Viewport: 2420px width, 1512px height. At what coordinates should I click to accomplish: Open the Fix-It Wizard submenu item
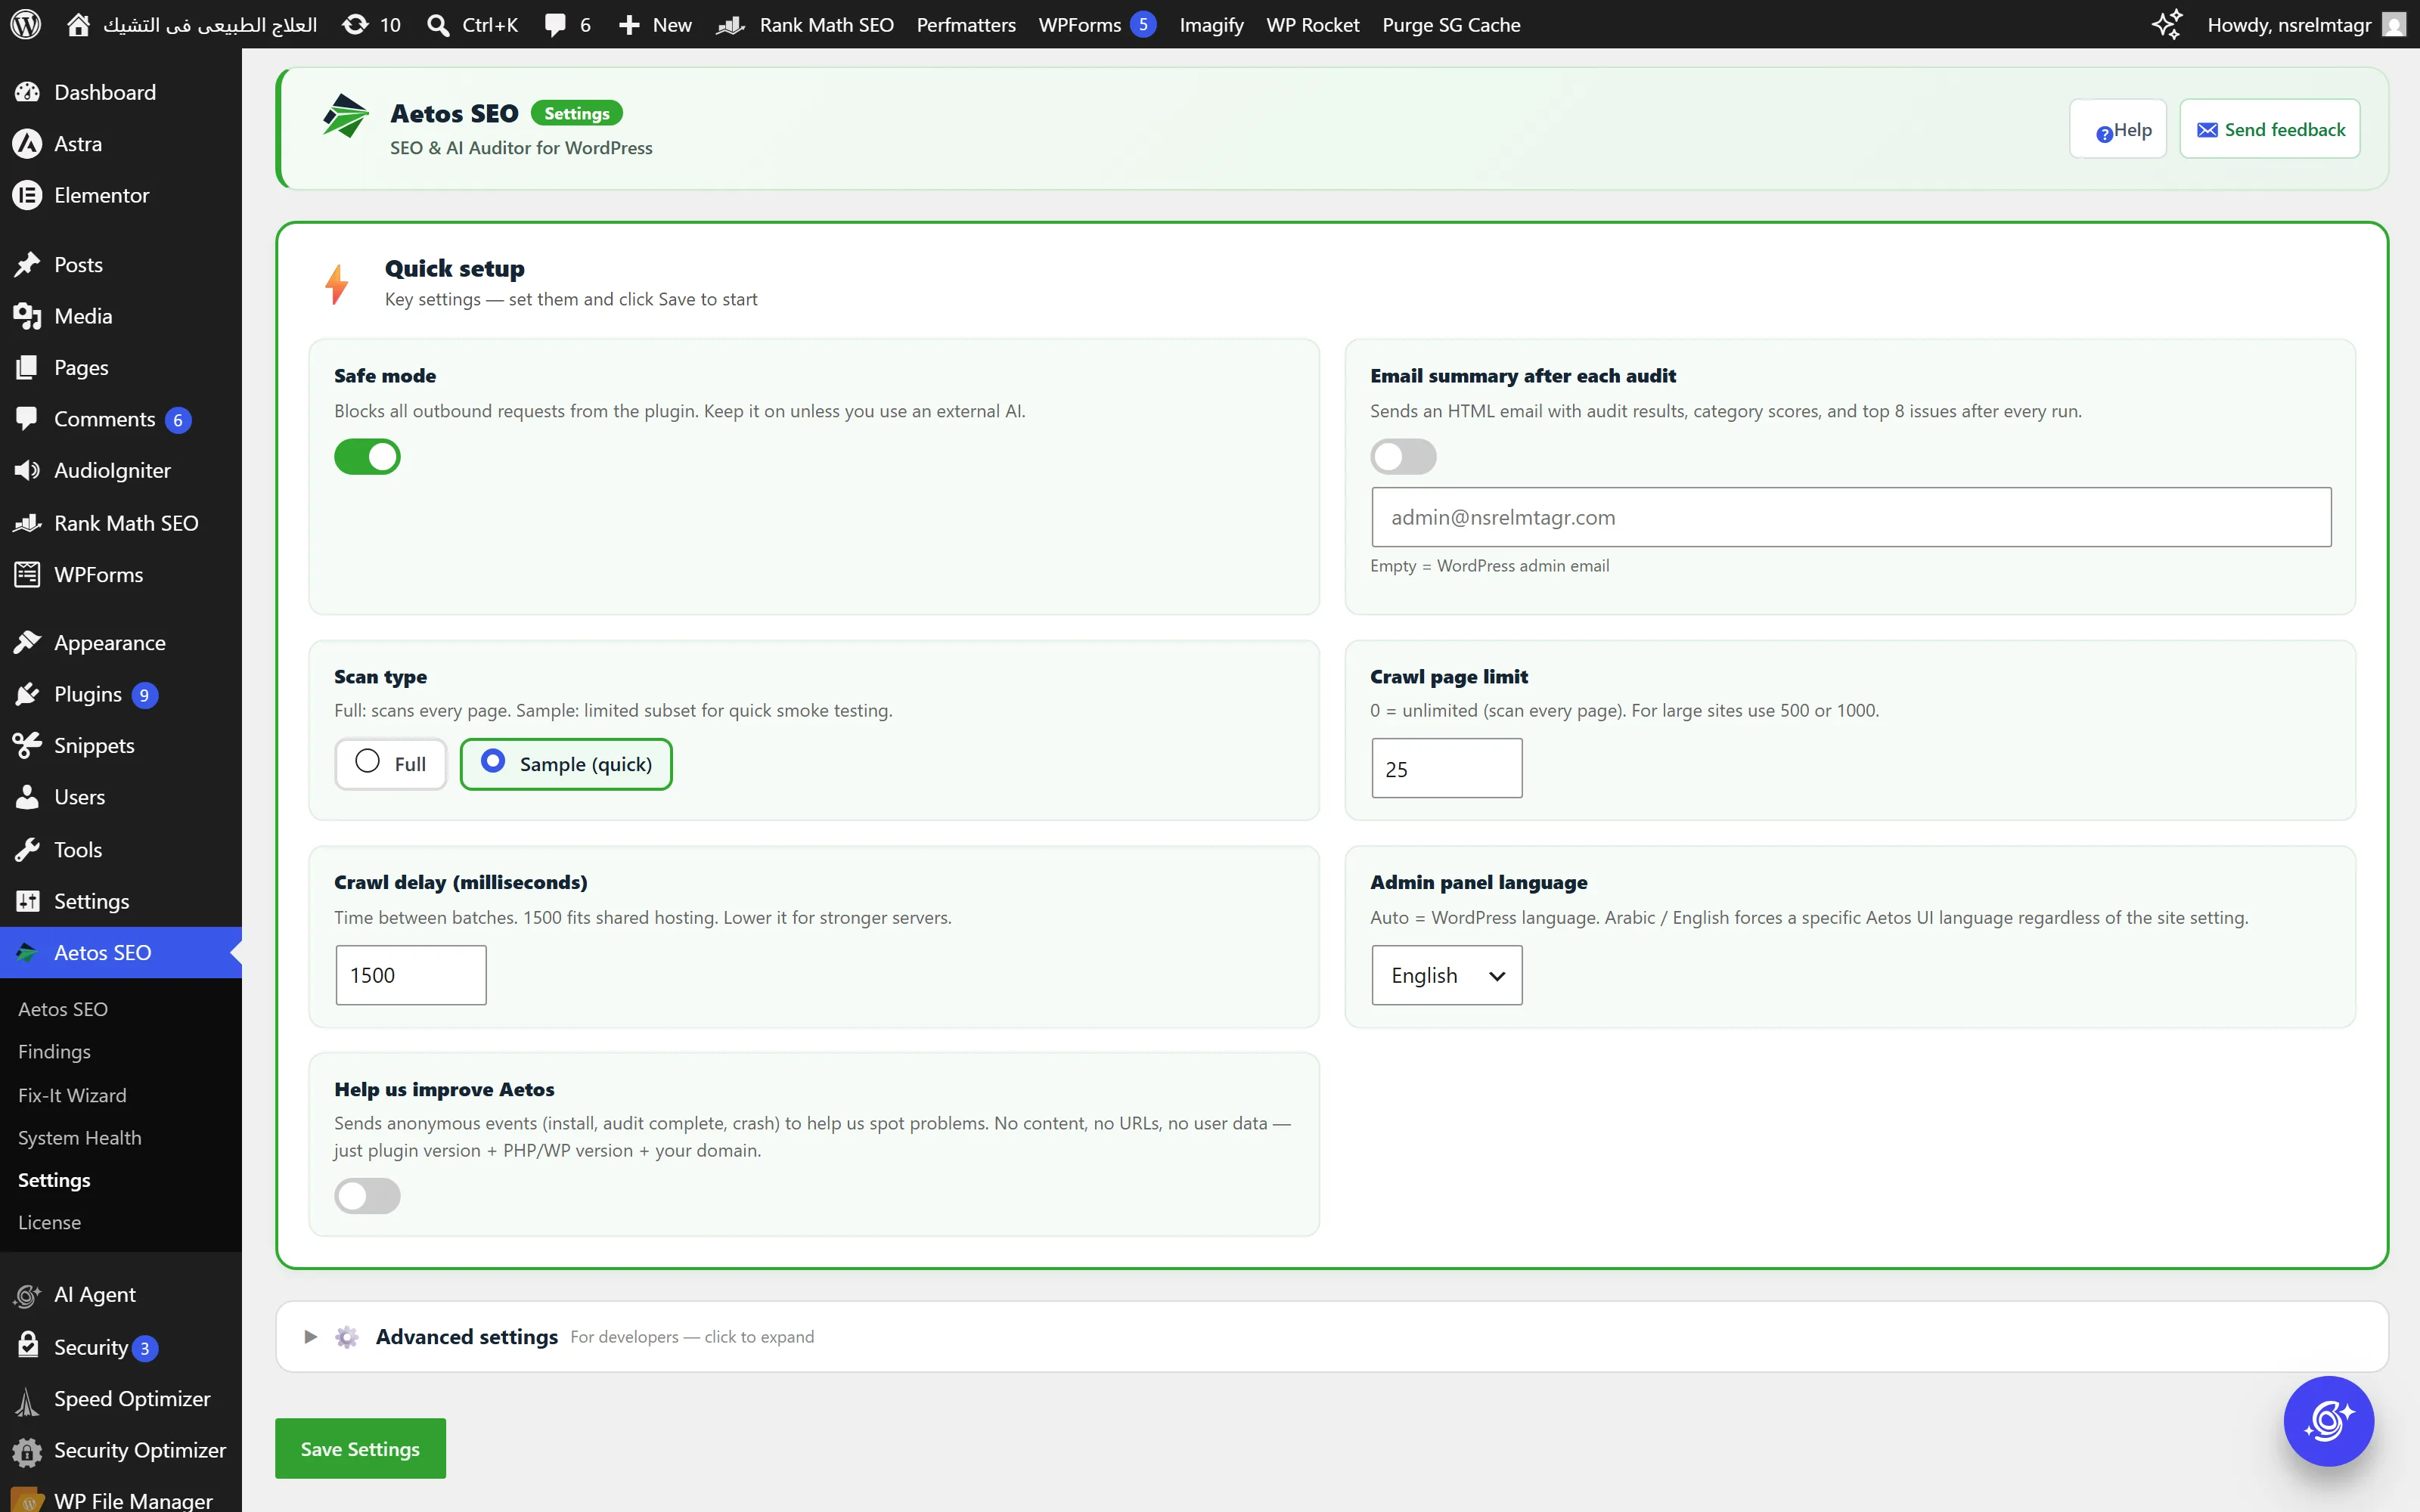72,1095
